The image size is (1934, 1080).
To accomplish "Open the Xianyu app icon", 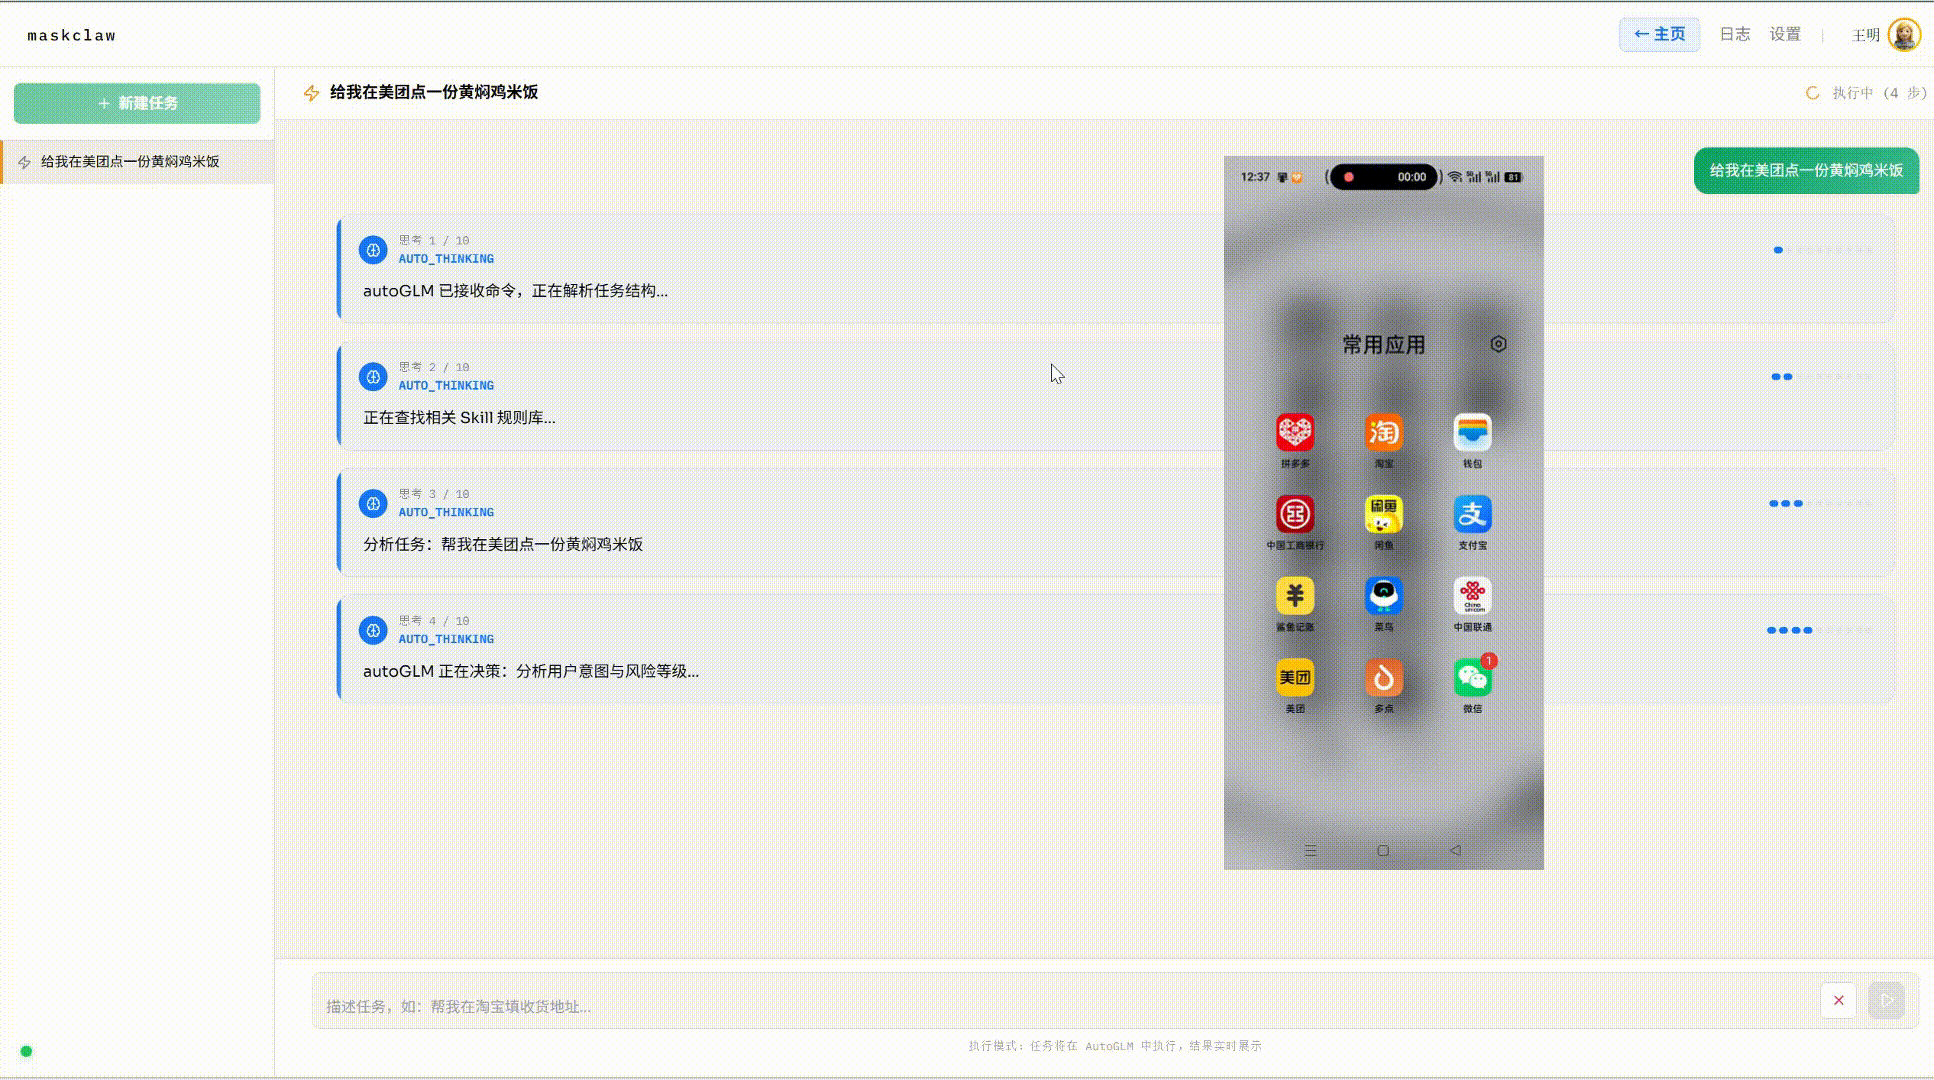I will (1384, 515).
